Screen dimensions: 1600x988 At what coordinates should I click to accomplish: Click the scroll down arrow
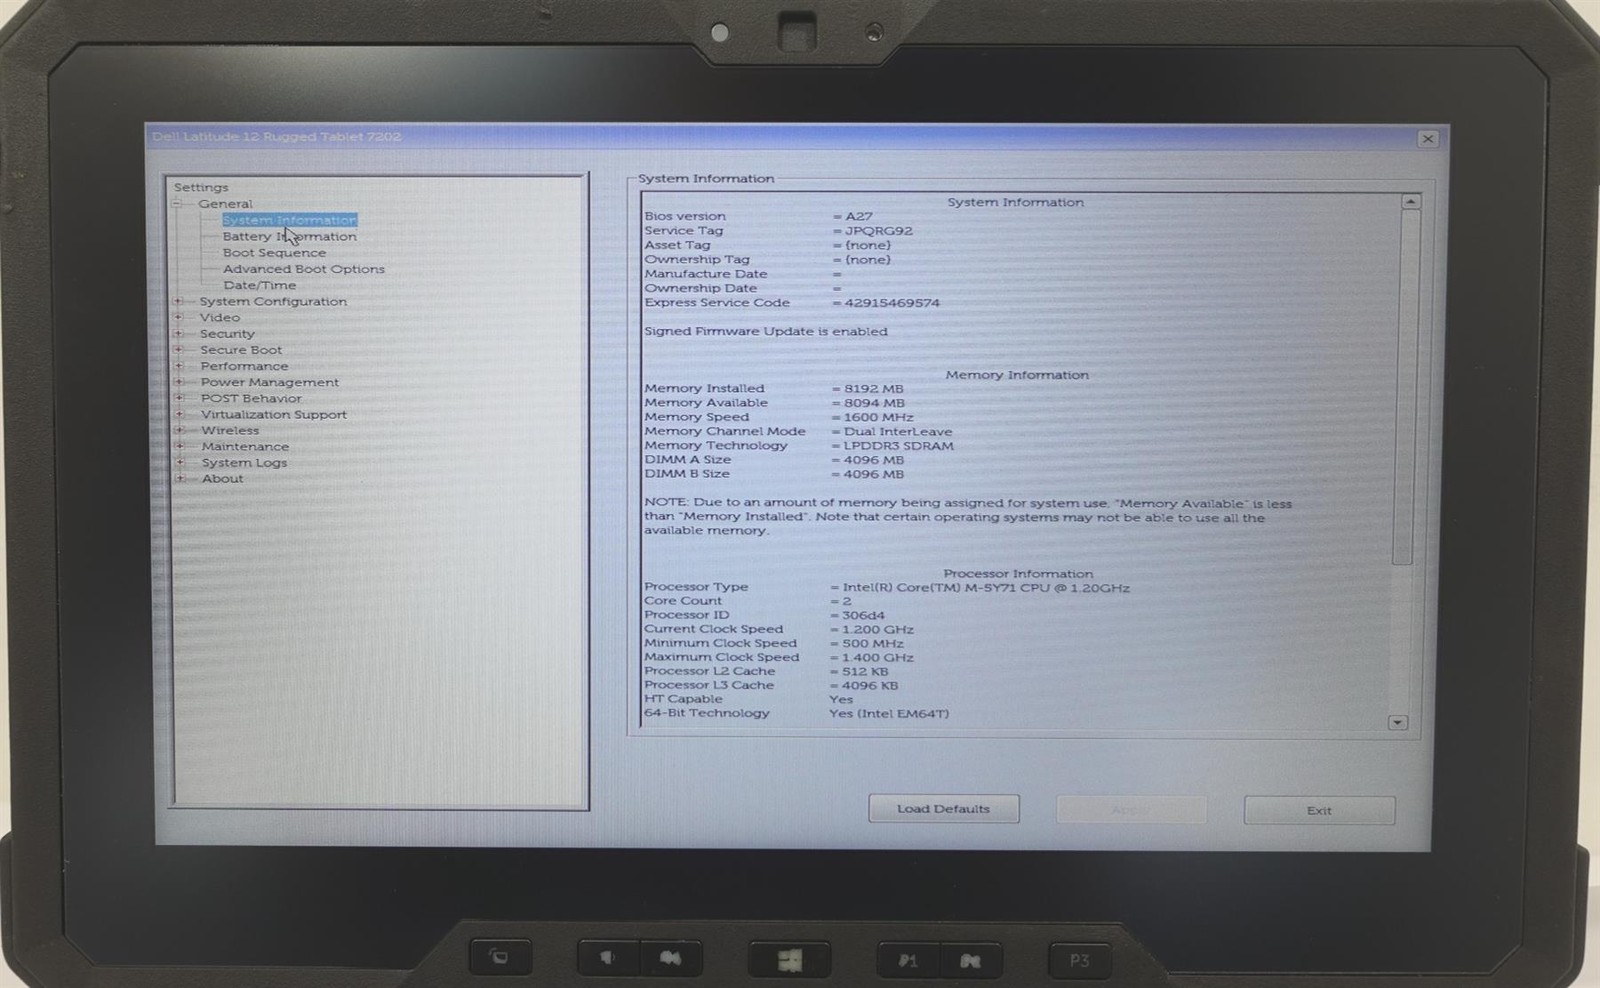1398,722
